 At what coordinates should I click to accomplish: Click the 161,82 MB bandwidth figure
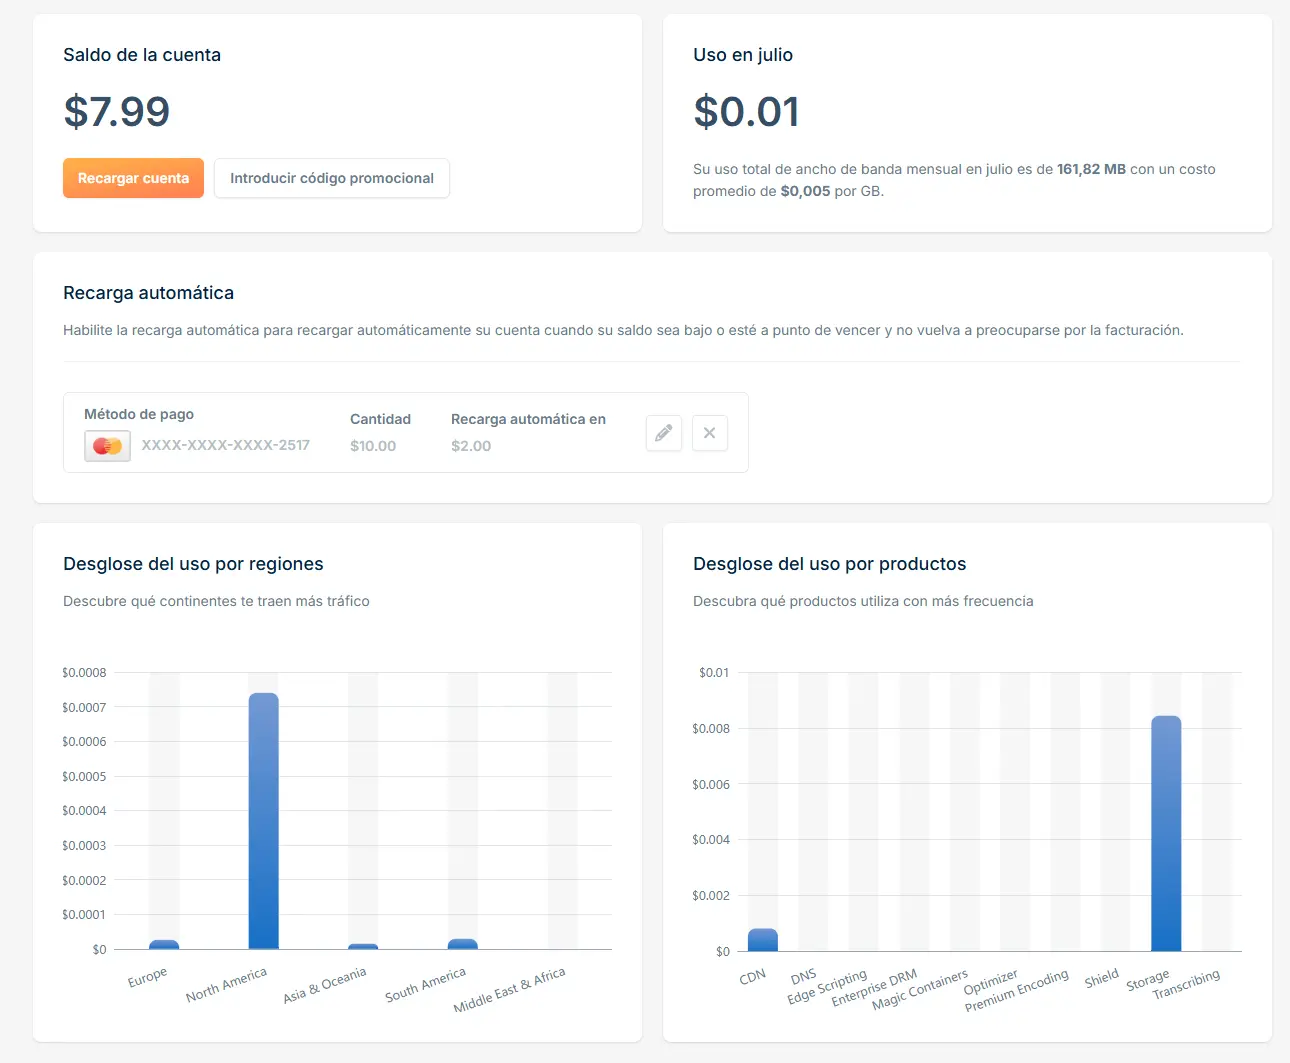(1091, 169)
